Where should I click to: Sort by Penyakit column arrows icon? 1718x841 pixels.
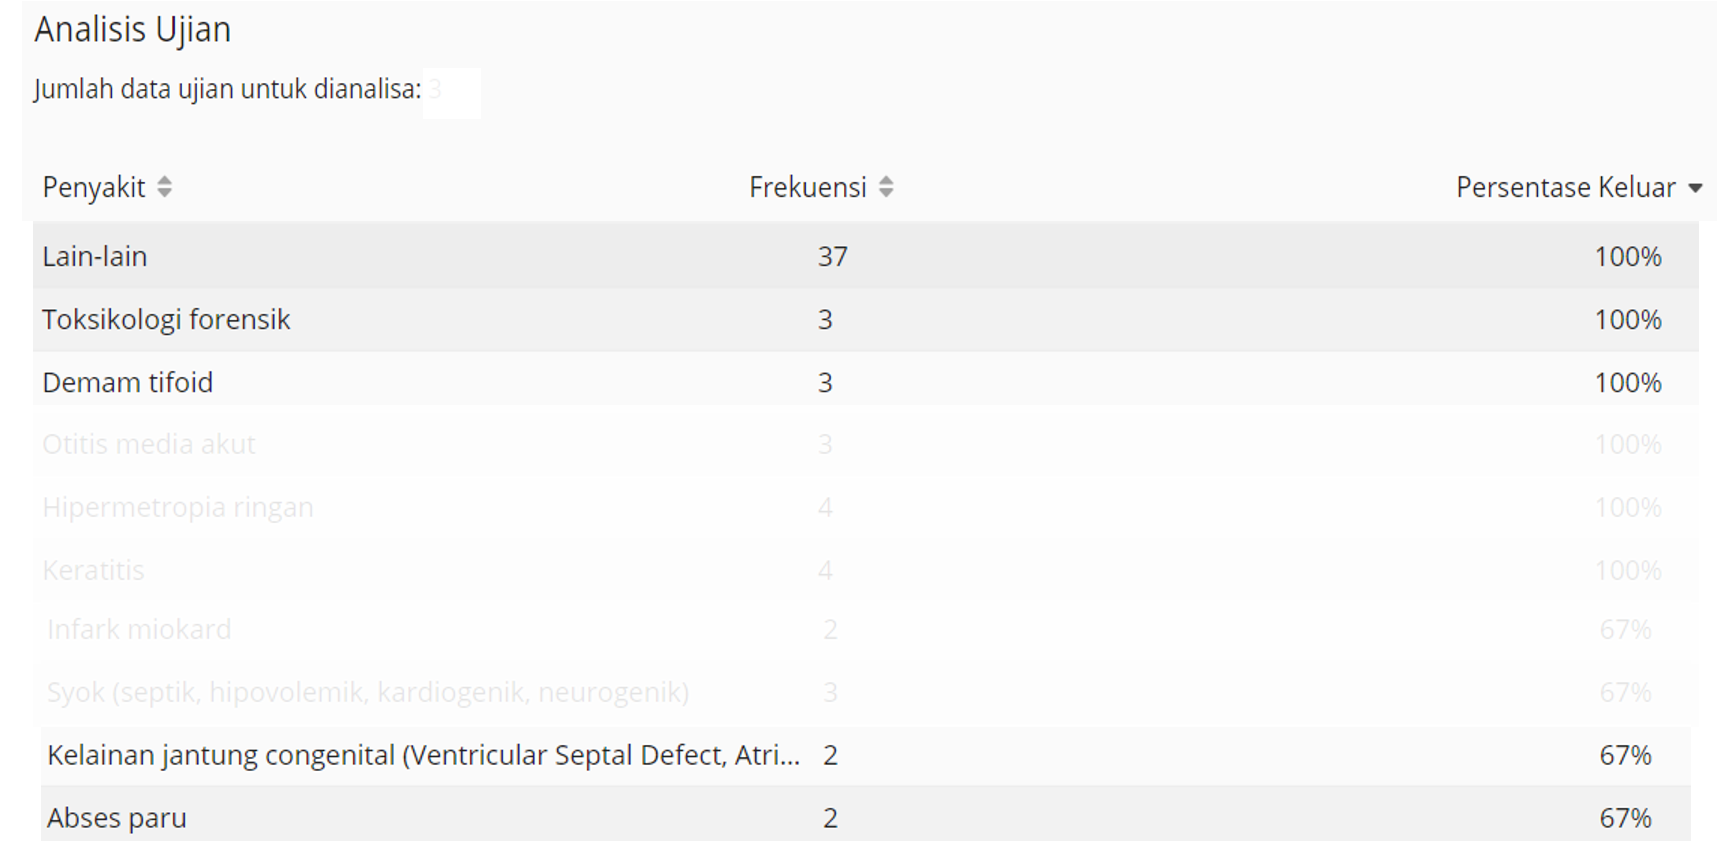(x=164, y=187)
